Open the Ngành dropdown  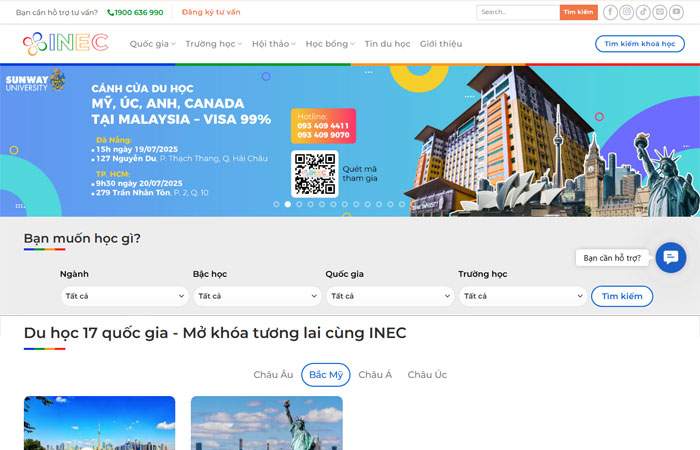coord(125,296)
